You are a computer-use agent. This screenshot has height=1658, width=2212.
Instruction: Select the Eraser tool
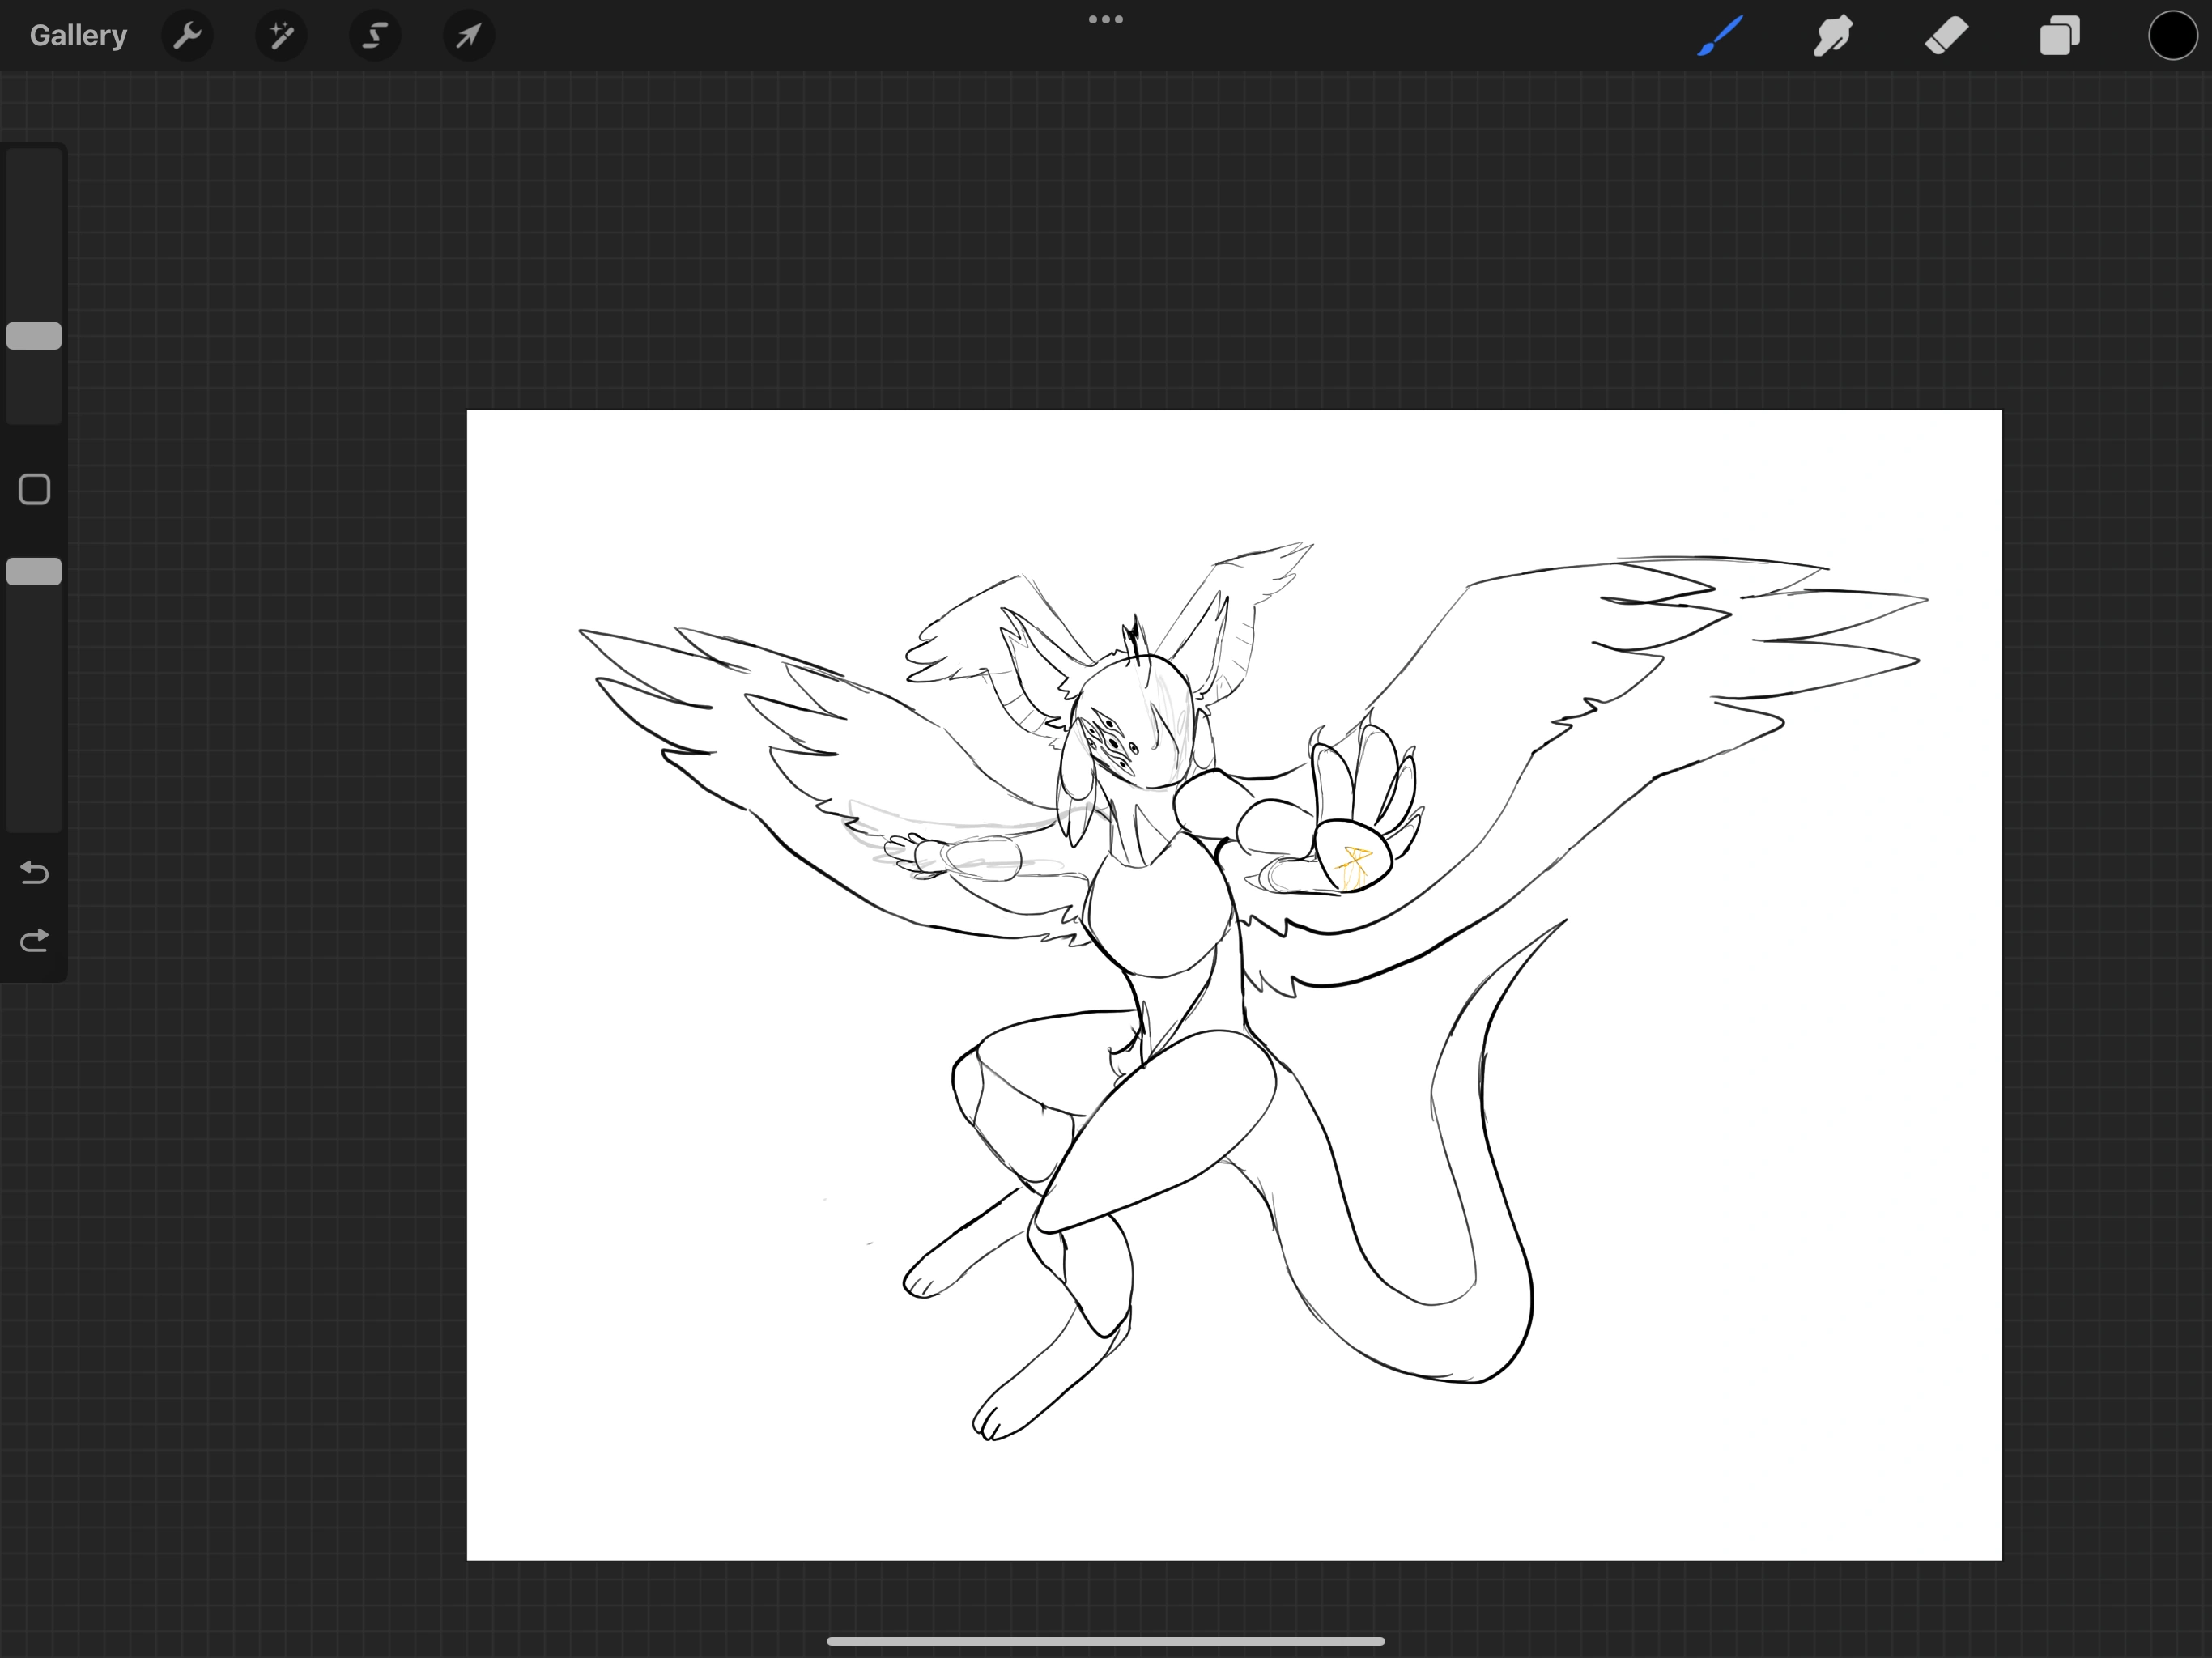click(x=1946, y=36)
